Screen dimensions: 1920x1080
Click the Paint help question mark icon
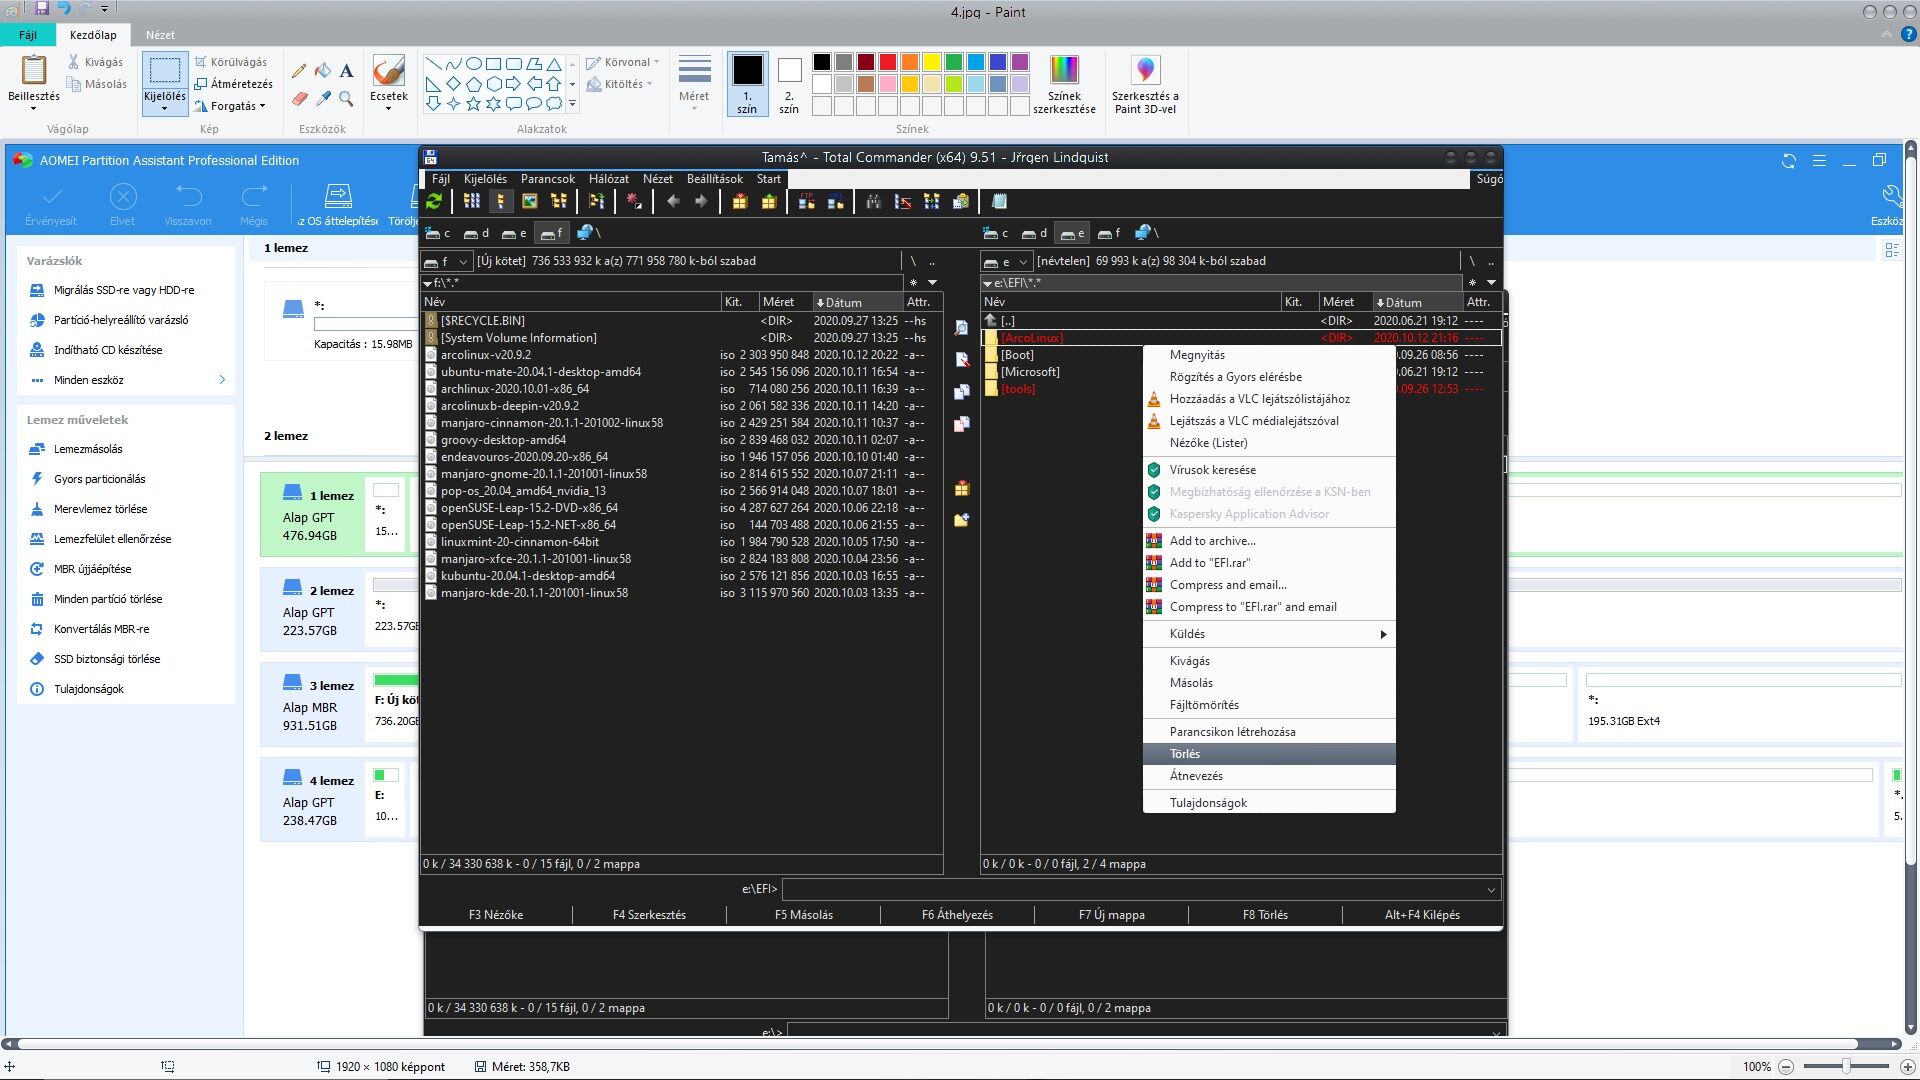tap(1908, 34)
